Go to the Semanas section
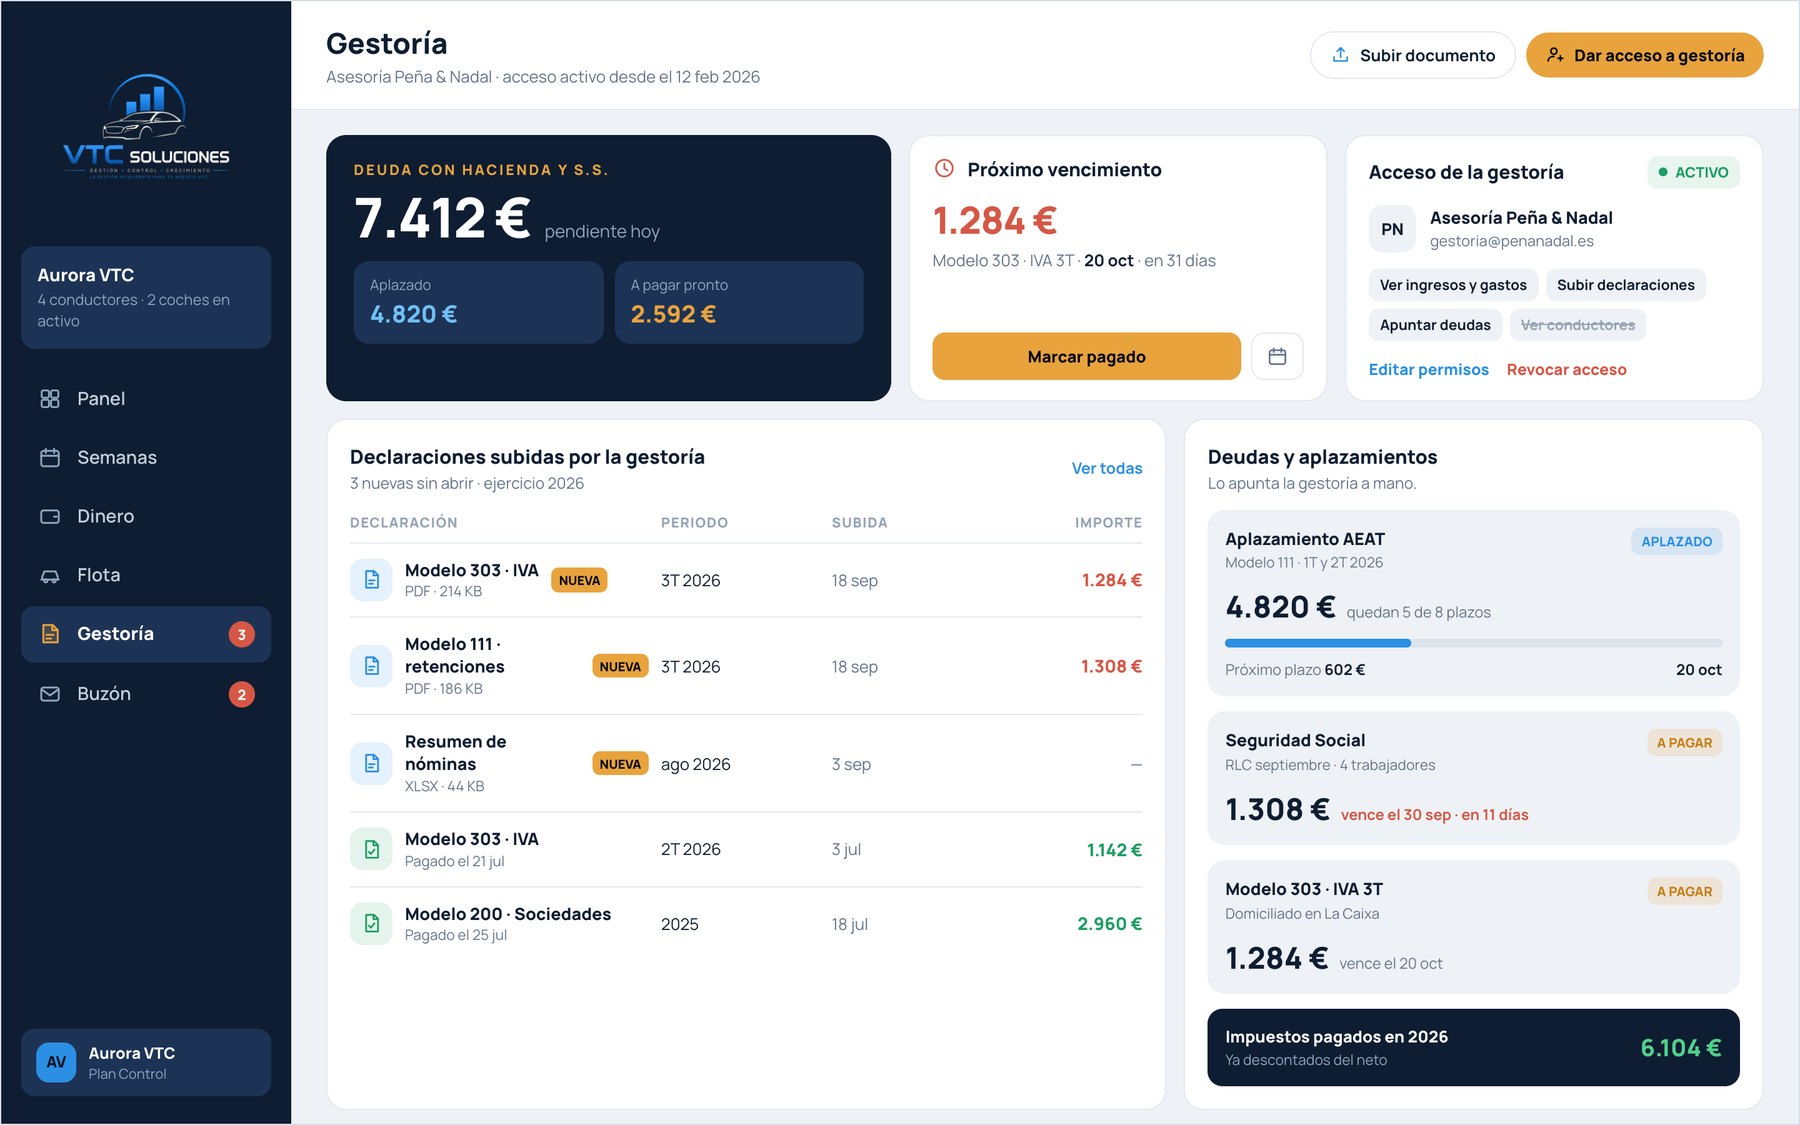 point(146,458)
